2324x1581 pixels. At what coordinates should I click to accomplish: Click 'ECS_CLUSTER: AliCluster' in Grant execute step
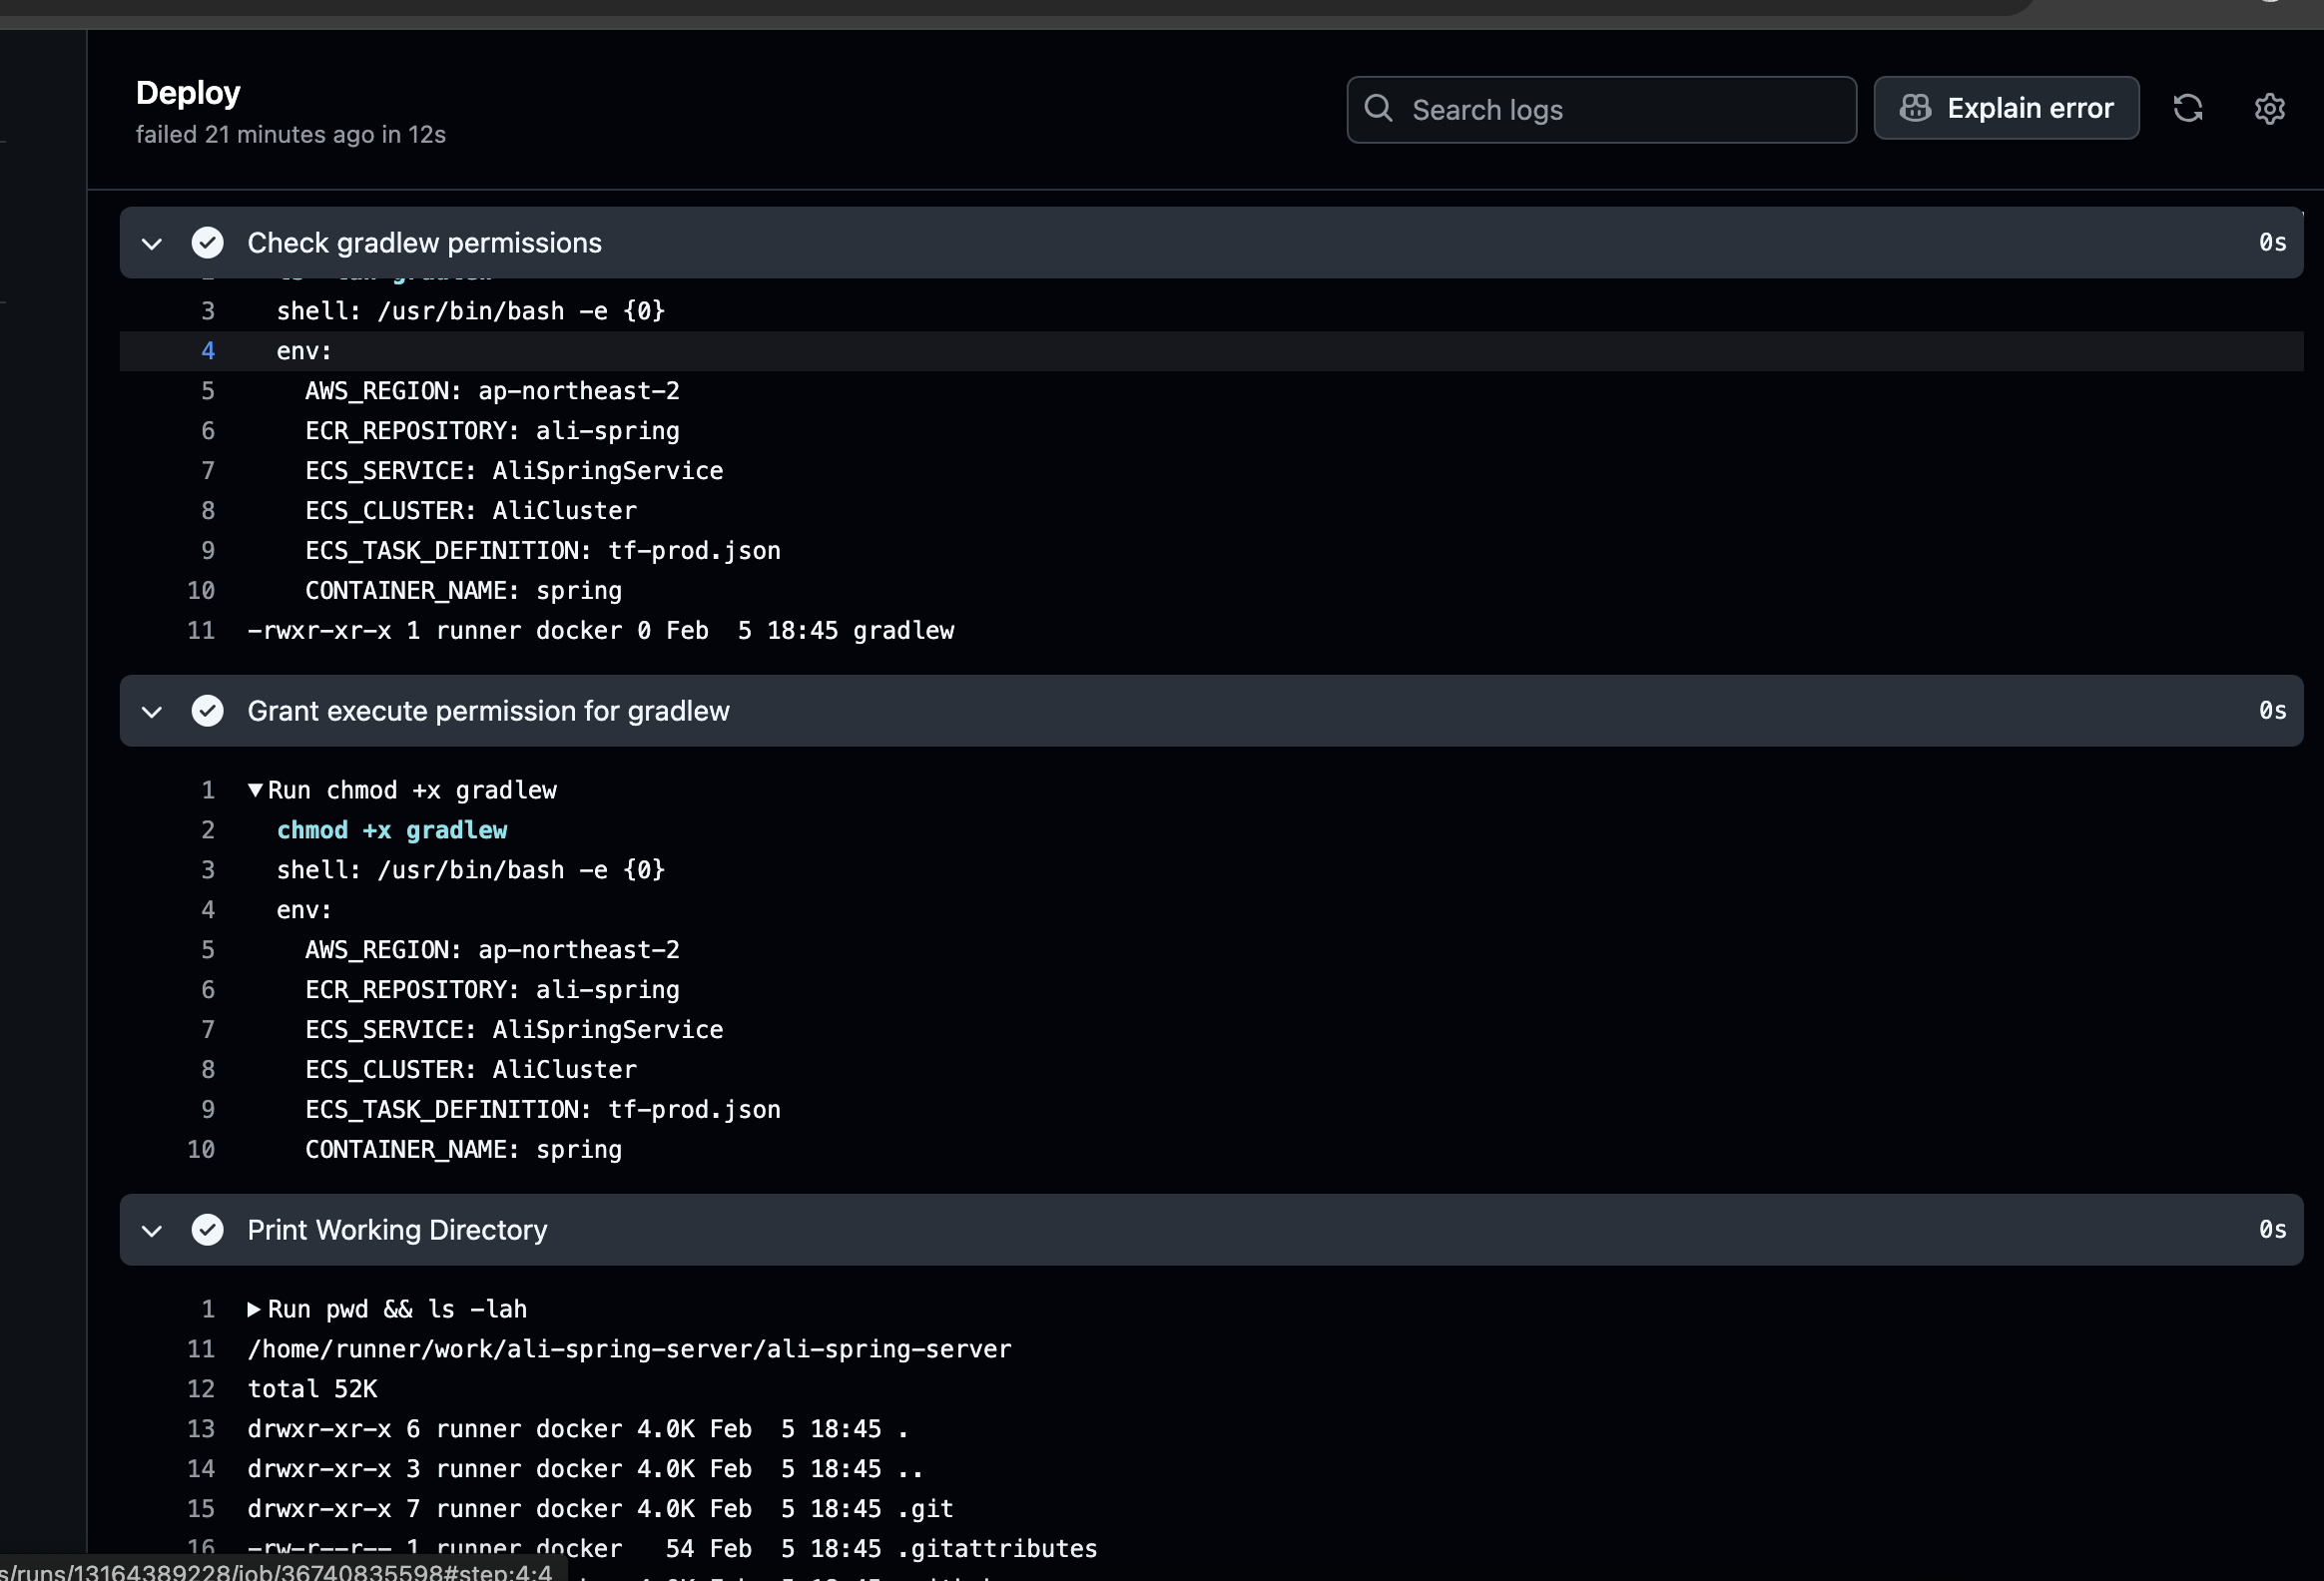471,1069
